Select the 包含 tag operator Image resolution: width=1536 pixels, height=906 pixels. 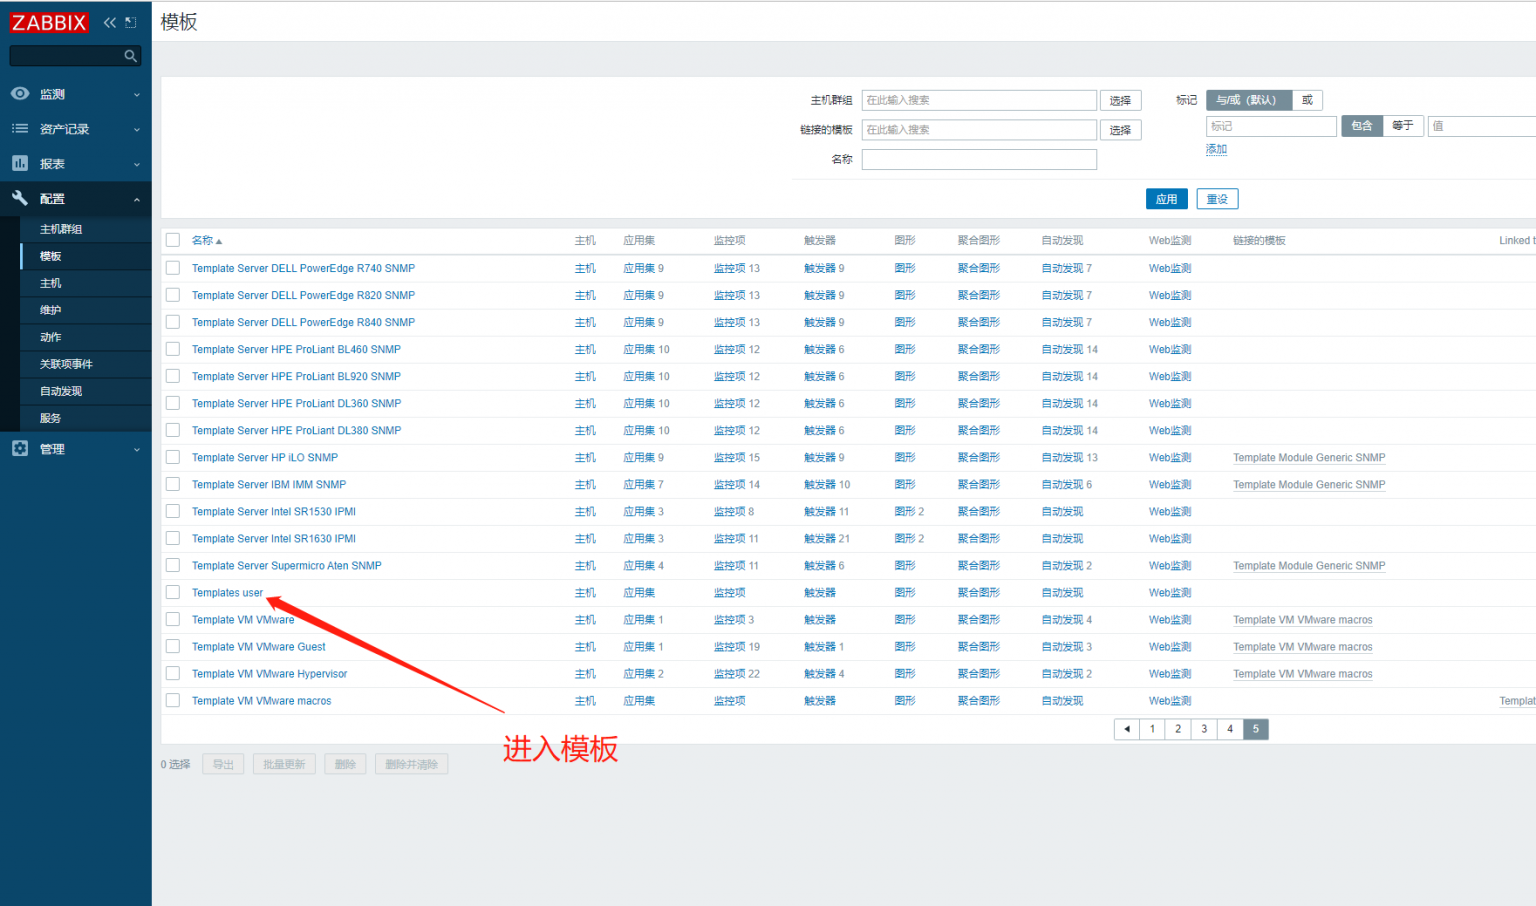coord(1362,126)
